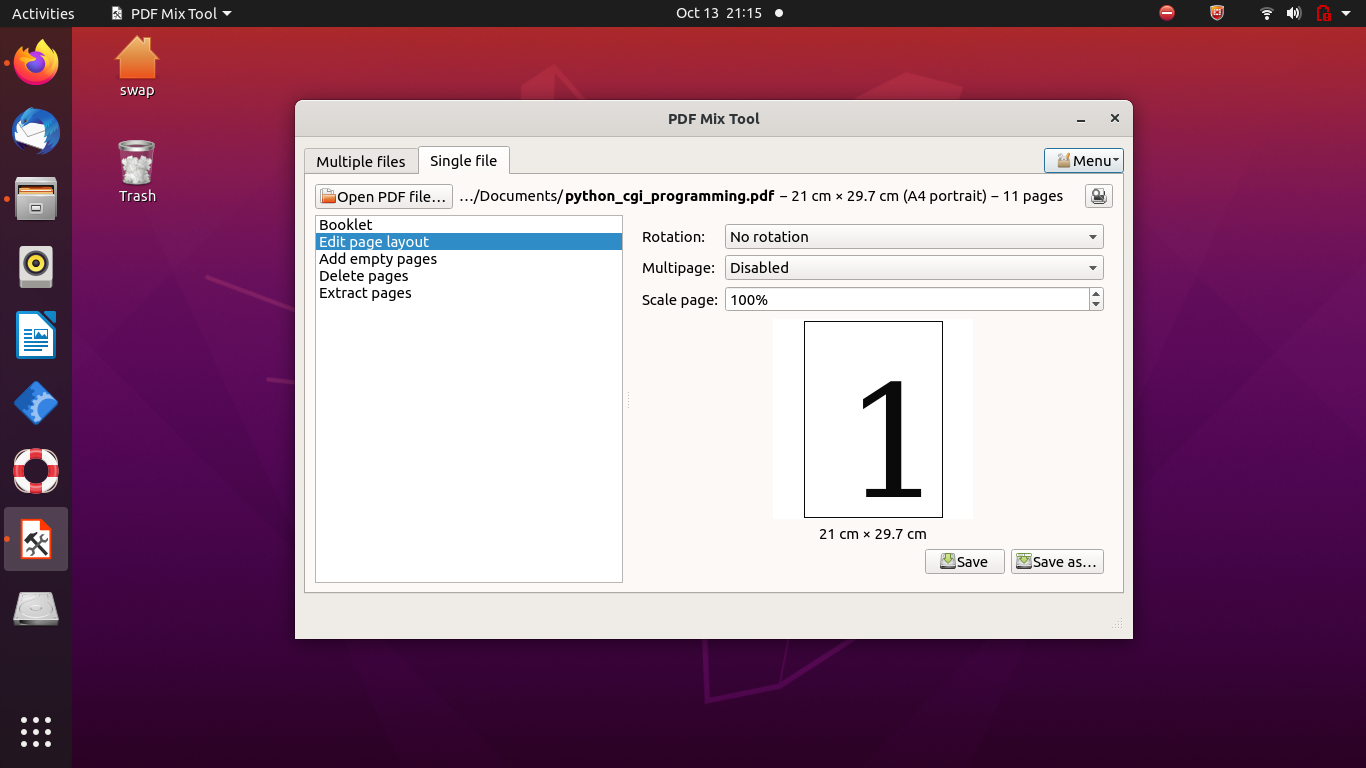Launch LibreOffice Writer from the dock

coord(36,335)
